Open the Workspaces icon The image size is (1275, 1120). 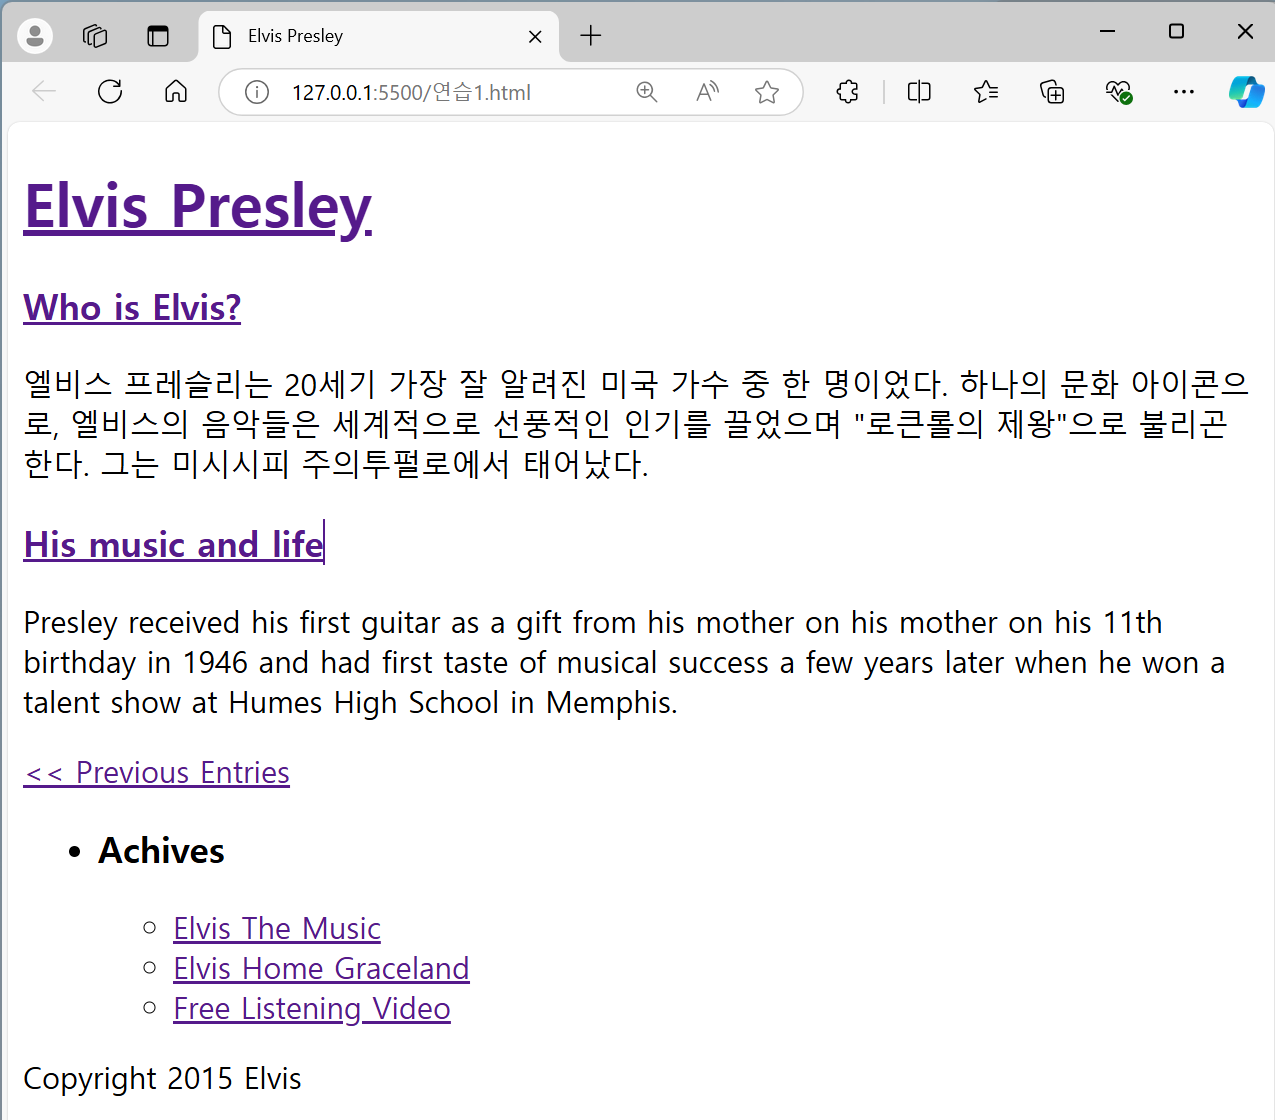coord(95,36)
